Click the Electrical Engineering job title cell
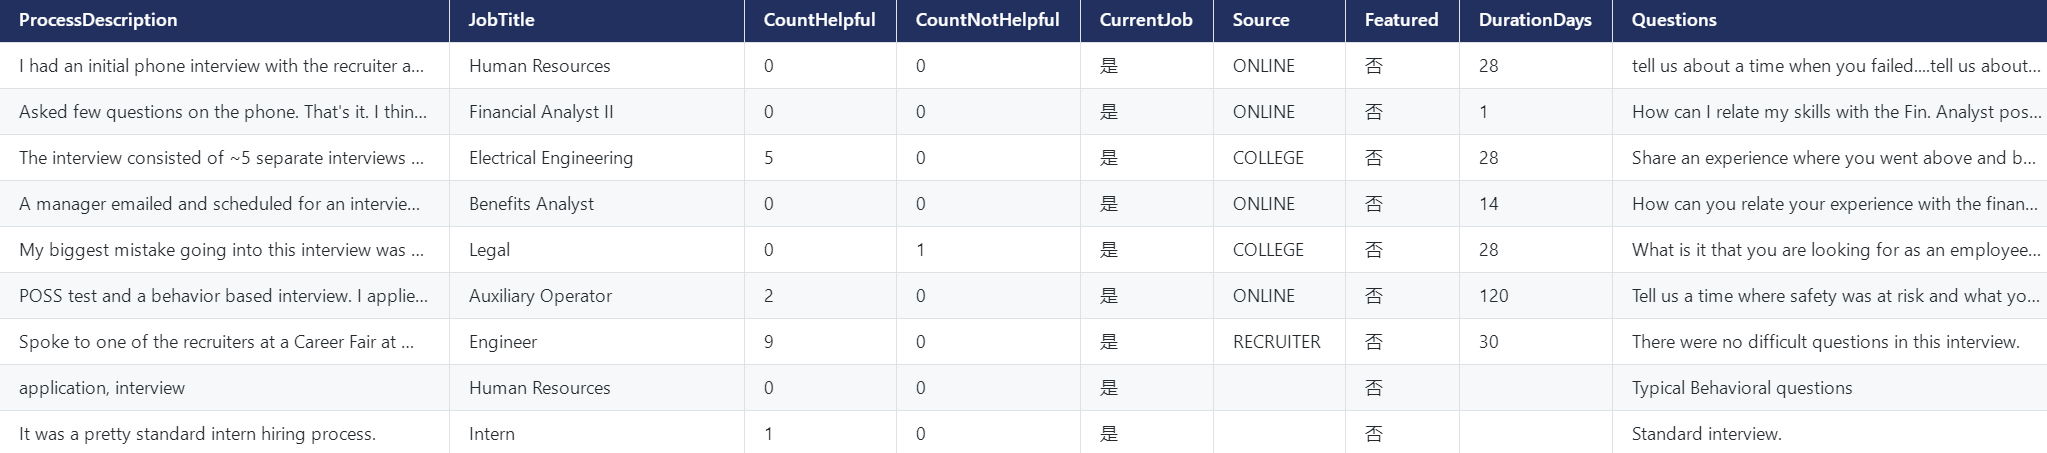Viewport: 2047px width, 453px height. [x=550, y=158]
